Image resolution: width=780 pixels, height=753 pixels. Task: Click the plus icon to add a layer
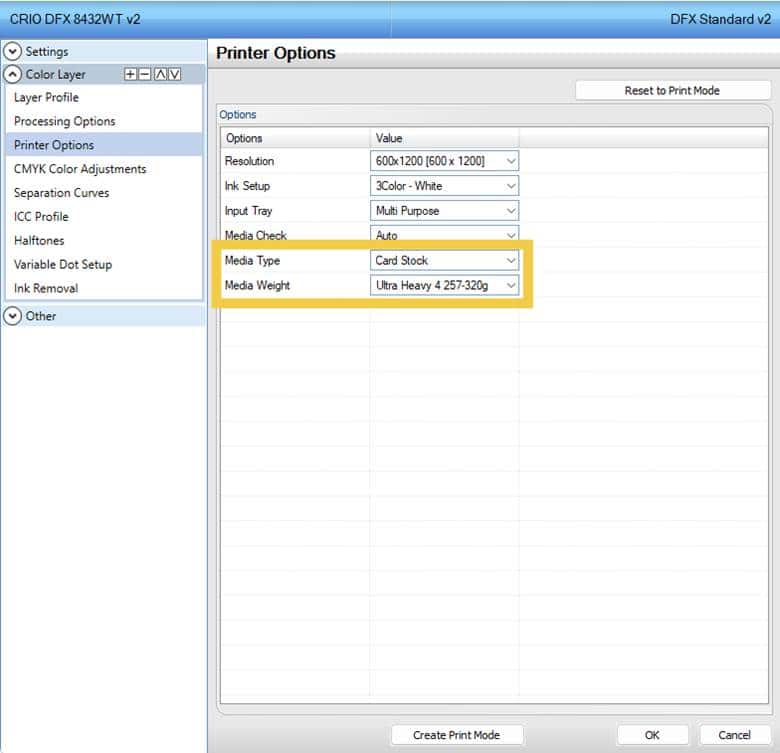[x=130, y=75]
